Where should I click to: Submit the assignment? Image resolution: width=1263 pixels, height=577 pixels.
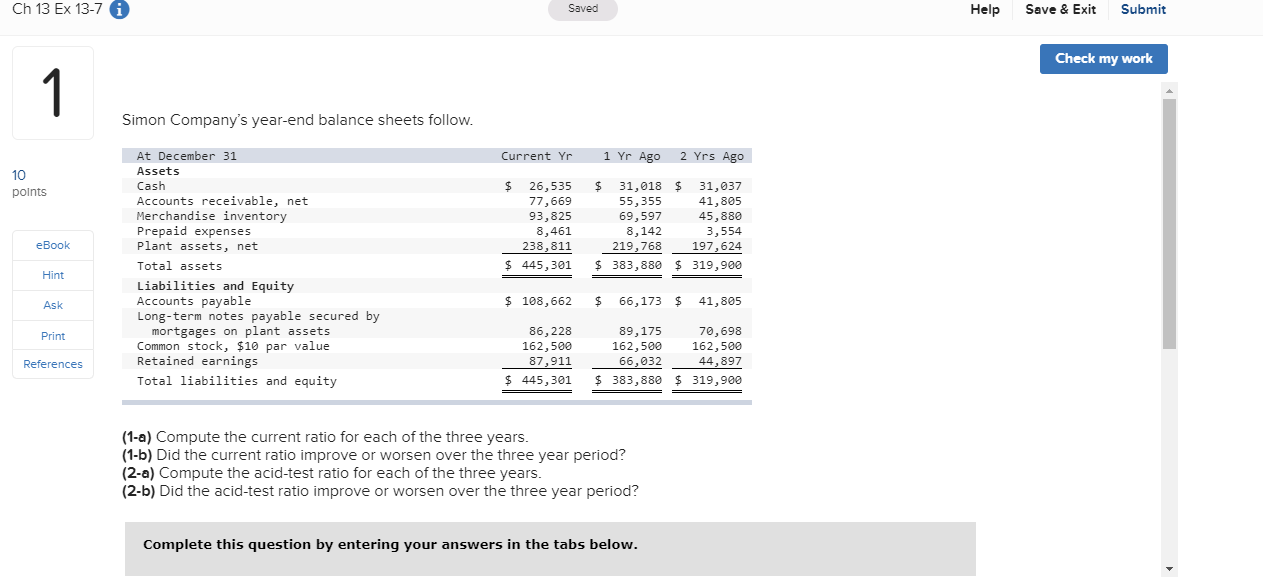tap(1143, 9)
